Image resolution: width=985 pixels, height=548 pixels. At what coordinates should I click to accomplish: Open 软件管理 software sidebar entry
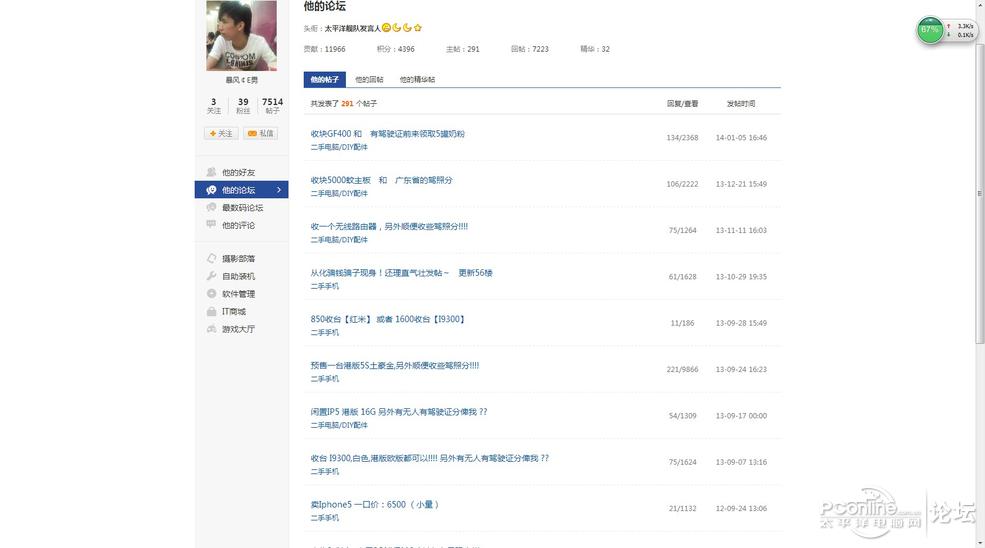pos(231,293)
